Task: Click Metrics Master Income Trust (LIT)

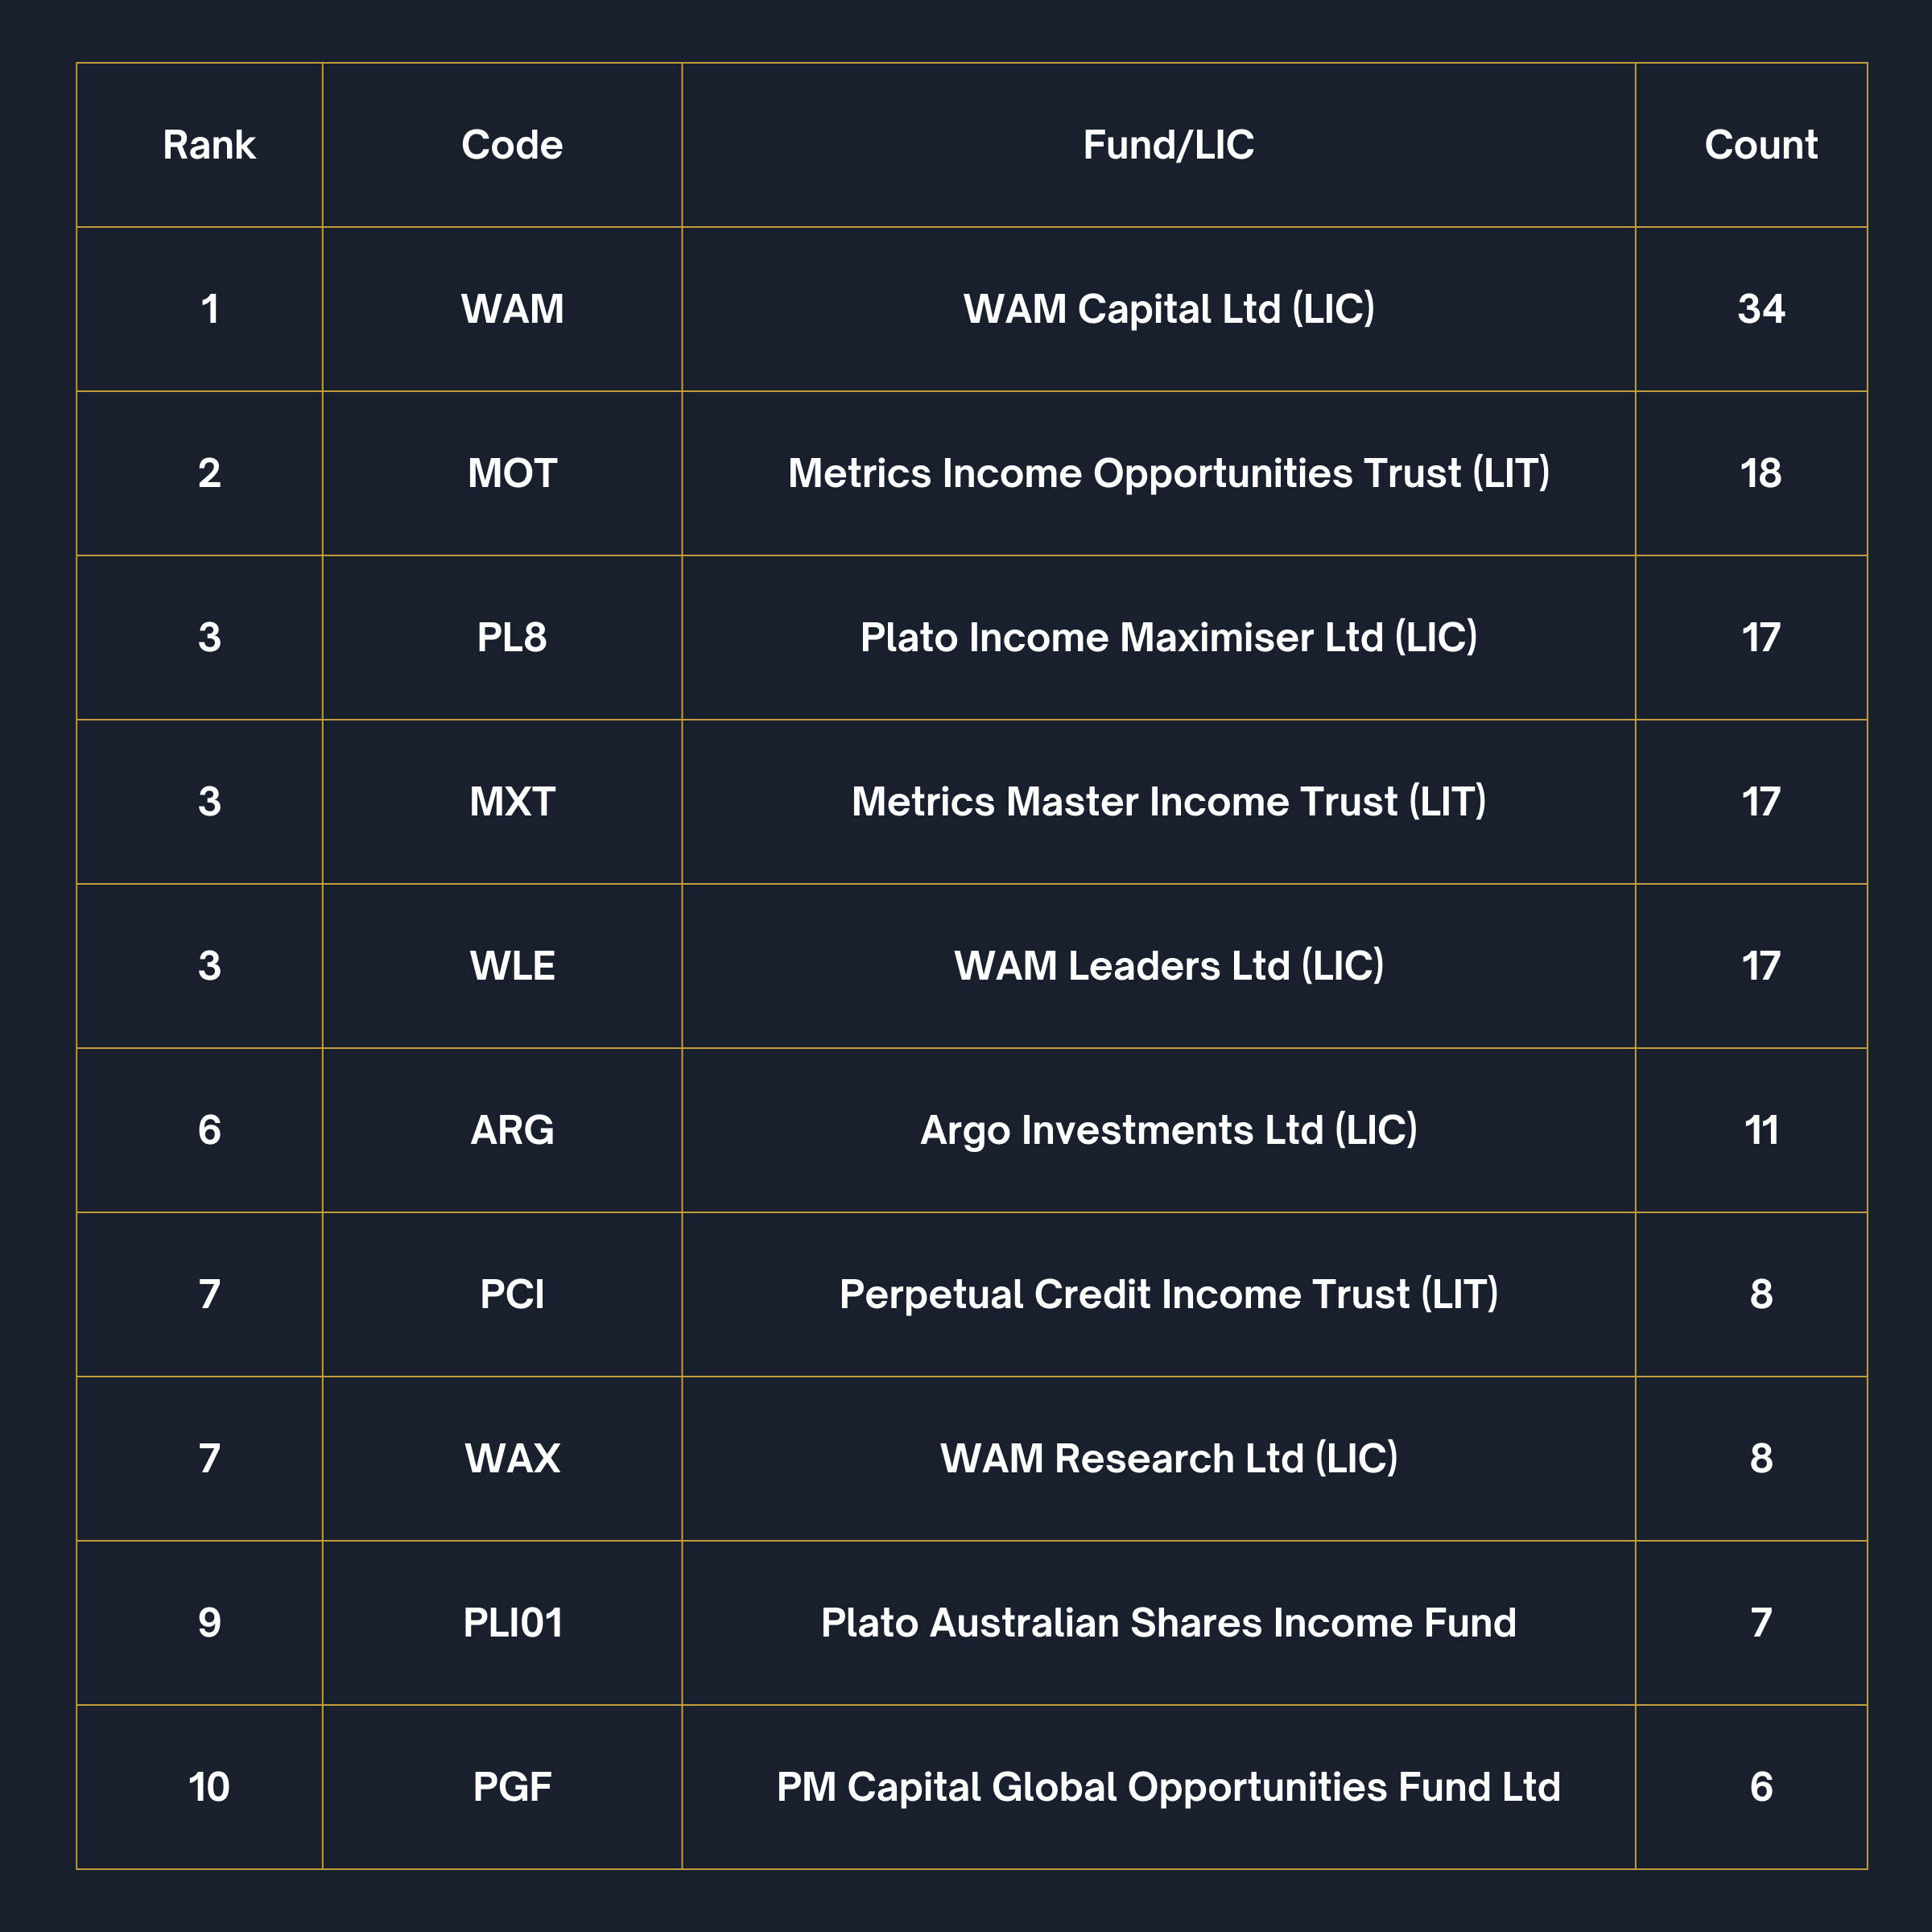Action: tap(1168, 801)
